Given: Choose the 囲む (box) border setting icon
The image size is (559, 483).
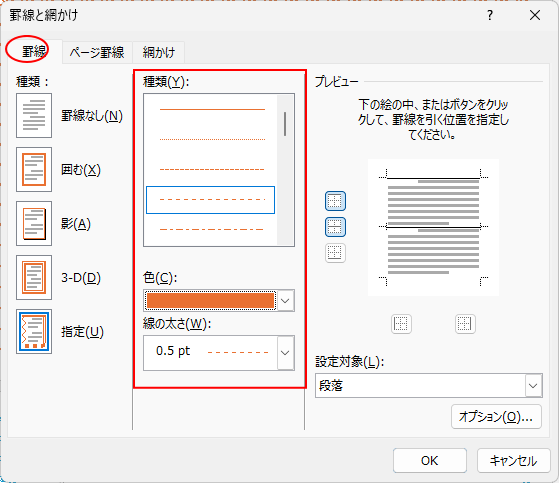Looking at the screenshot, I should (34, 170).
